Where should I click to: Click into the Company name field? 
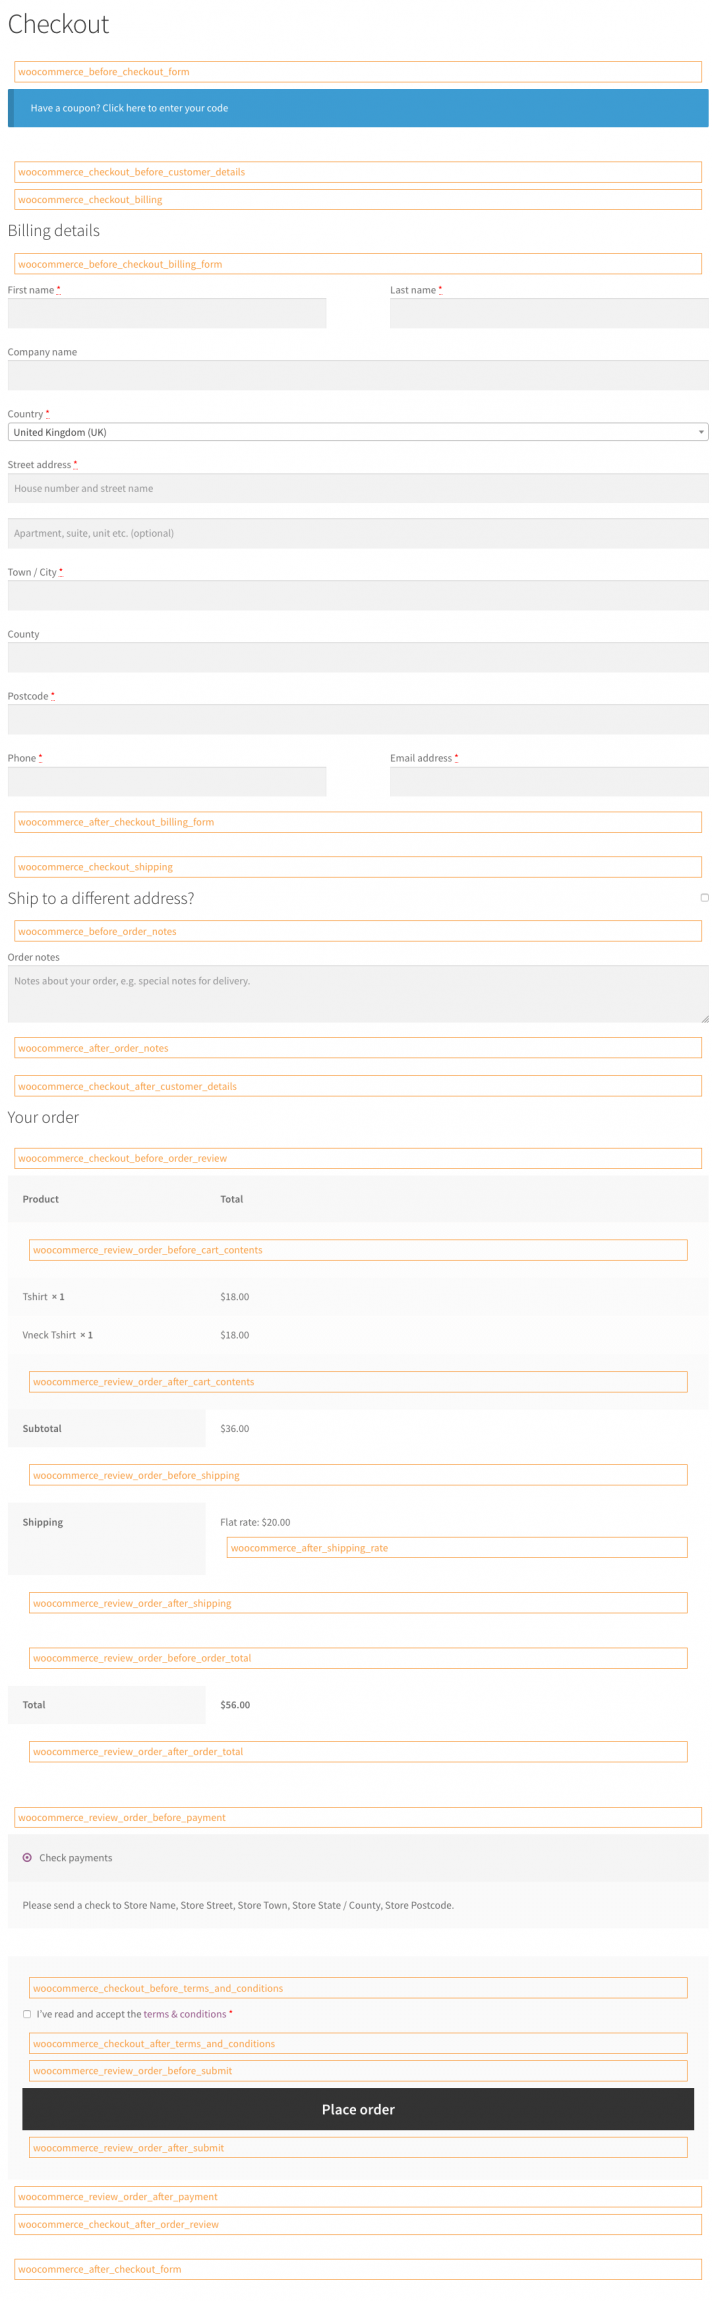pyautogui.click(x=357, y=374)
